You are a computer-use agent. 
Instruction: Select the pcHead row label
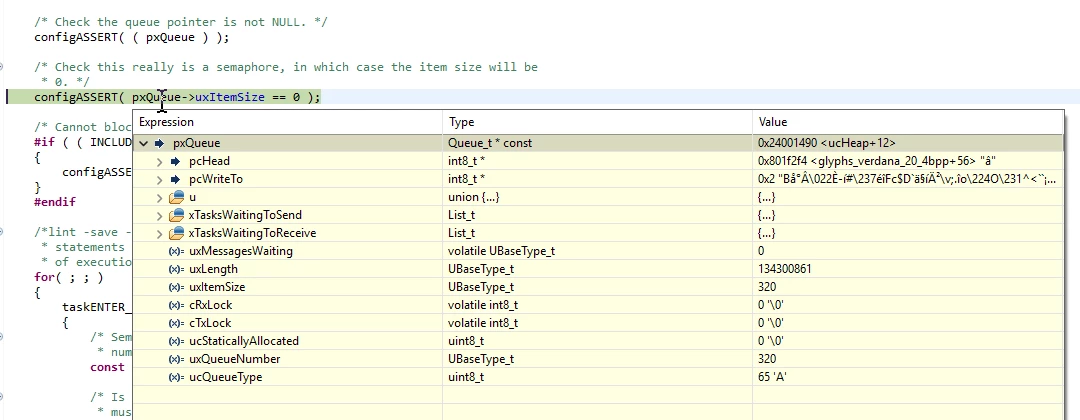pyautogui.click(x=209, y=161)
